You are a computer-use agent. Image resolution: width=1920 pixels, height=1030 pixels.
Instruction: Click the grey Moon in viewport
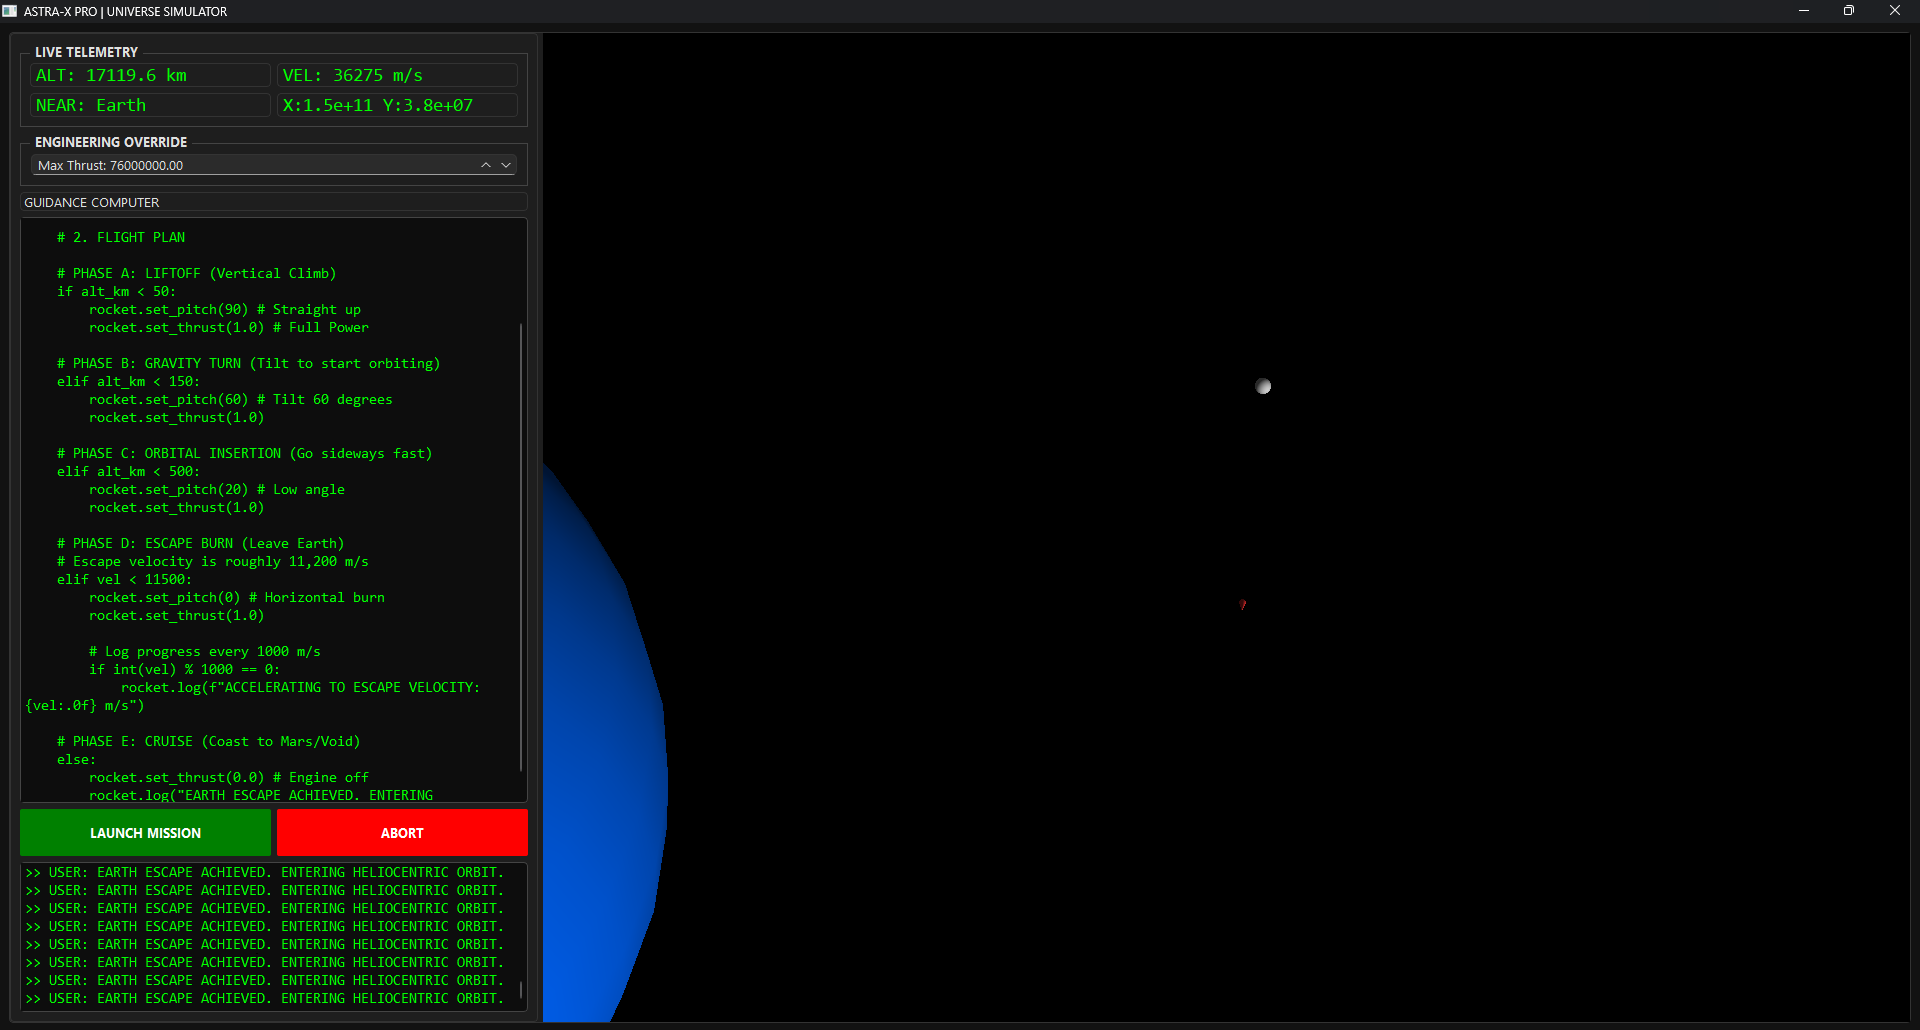point(1263,386)
